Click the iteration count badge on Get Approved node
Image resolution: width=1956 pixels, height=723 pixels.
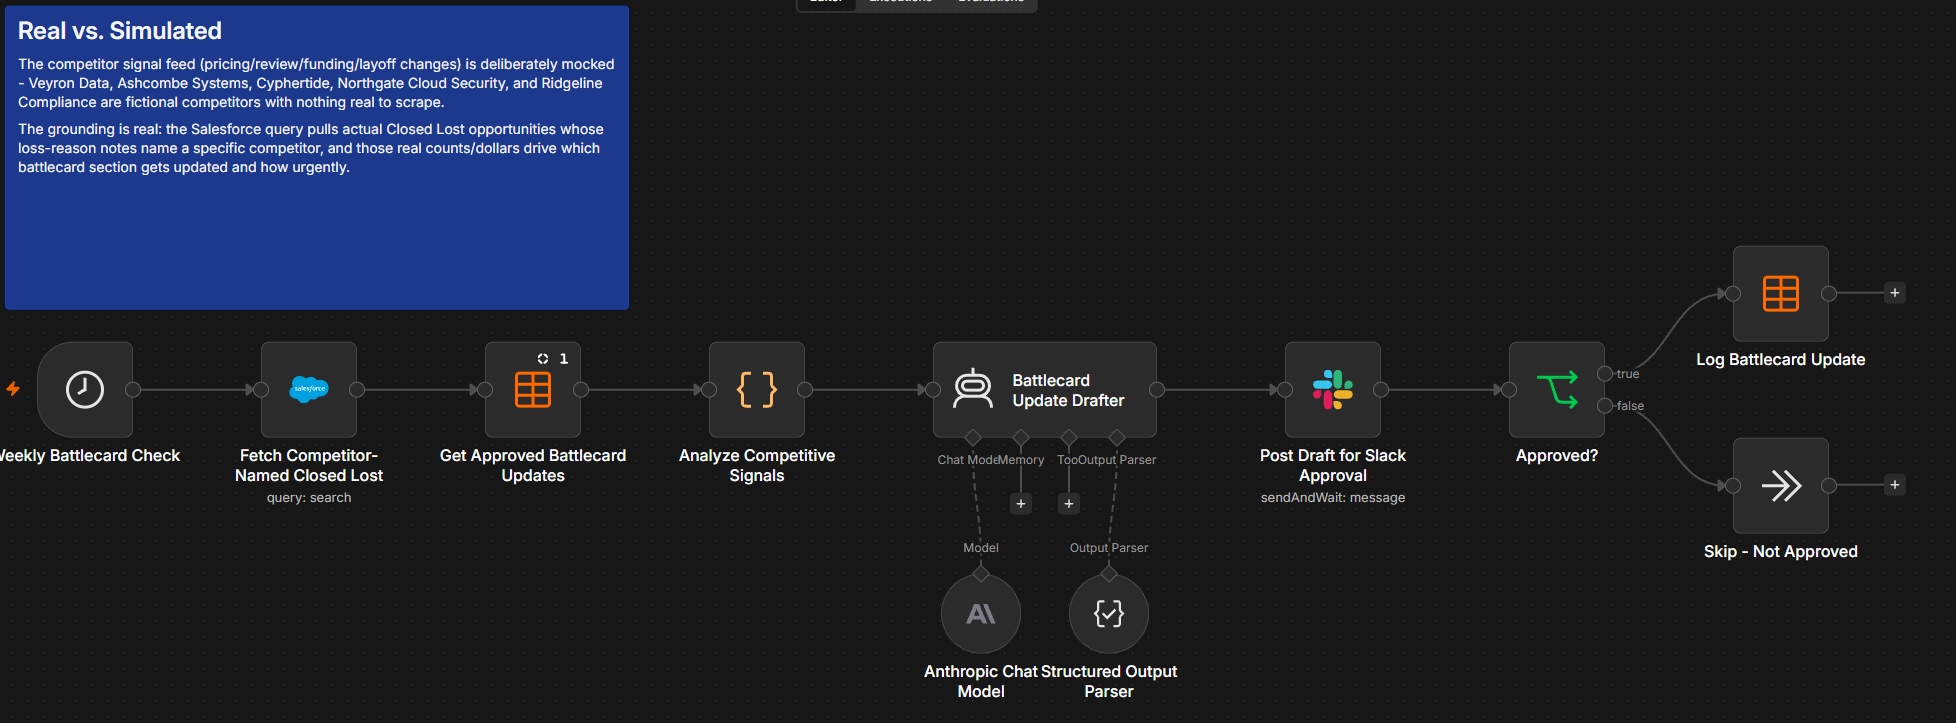coord(554,358)
